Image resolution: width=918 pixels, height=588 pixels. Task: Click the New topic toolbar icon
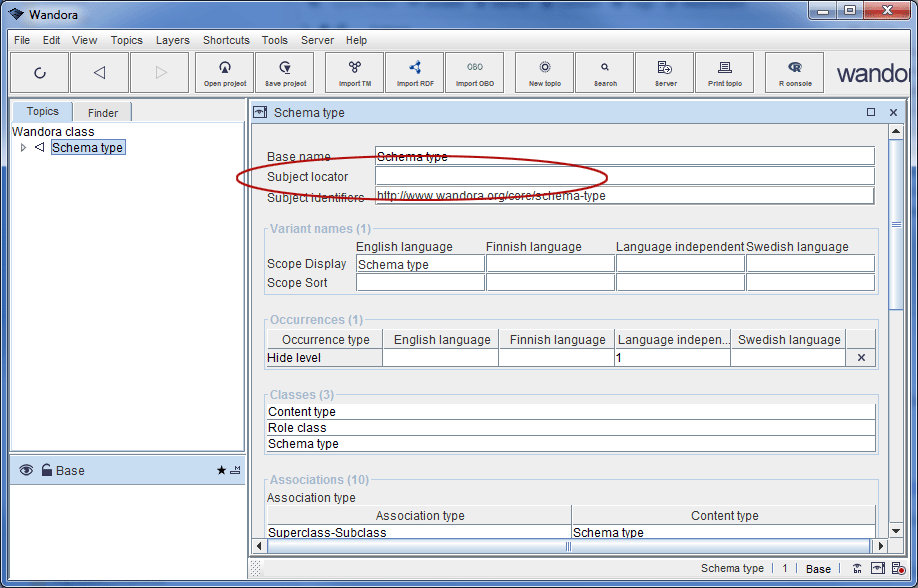tap(544, 72)
